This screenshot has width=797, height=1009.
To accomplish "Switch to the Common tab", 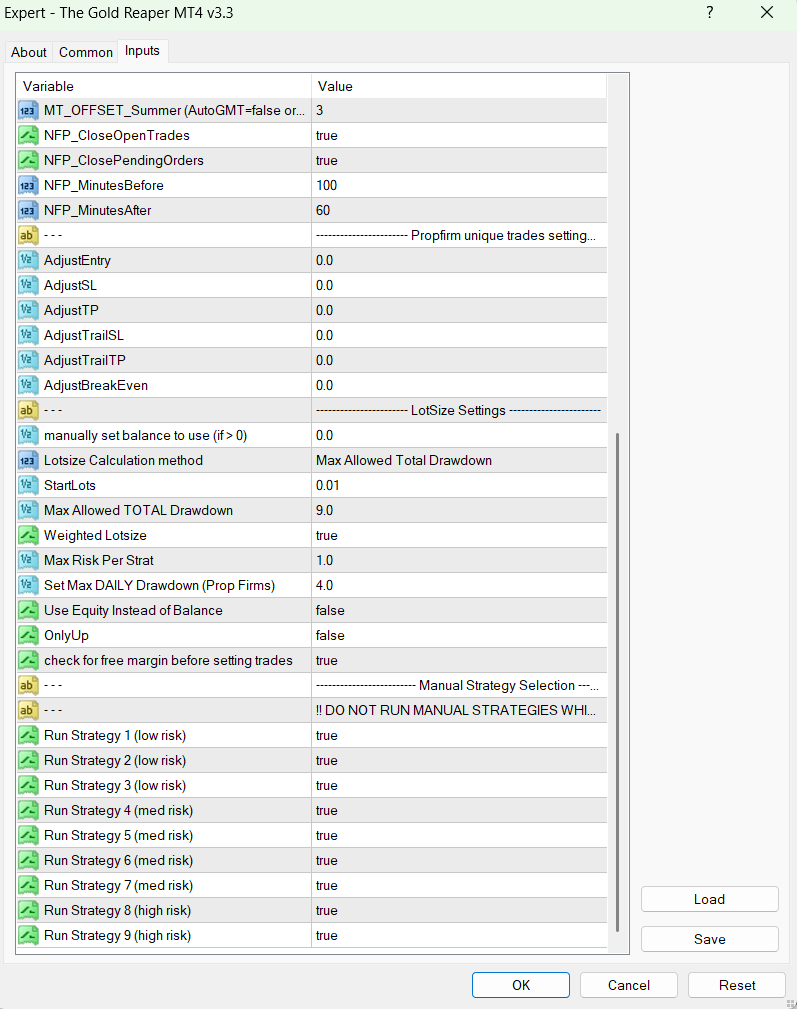I will [86, 52].
